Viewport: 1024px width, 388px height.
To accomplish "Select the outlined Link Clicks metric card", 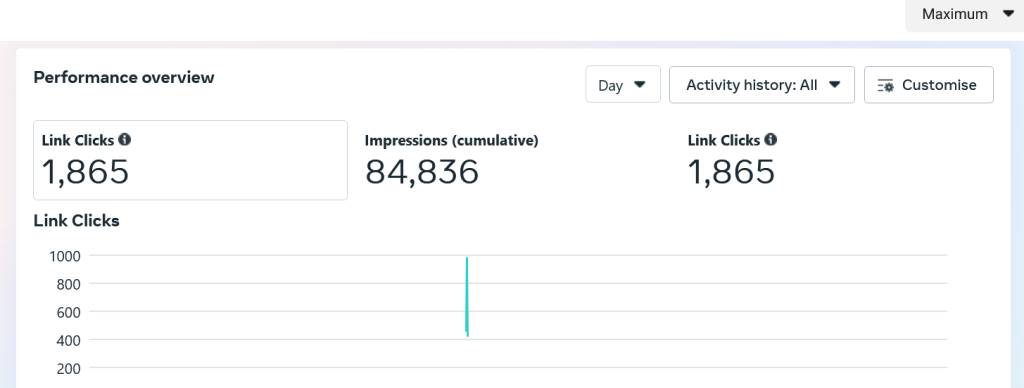I will (191, 160).
